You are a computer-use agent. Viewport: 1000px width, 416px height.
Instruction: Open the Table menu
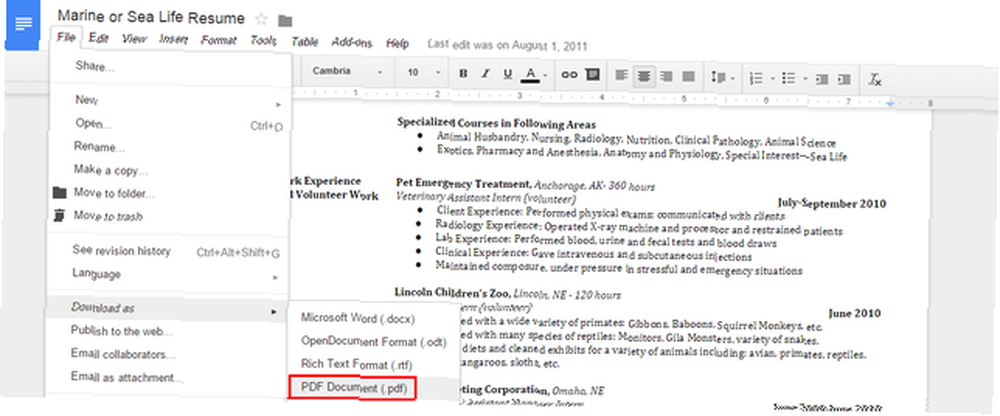coord(305,41)
